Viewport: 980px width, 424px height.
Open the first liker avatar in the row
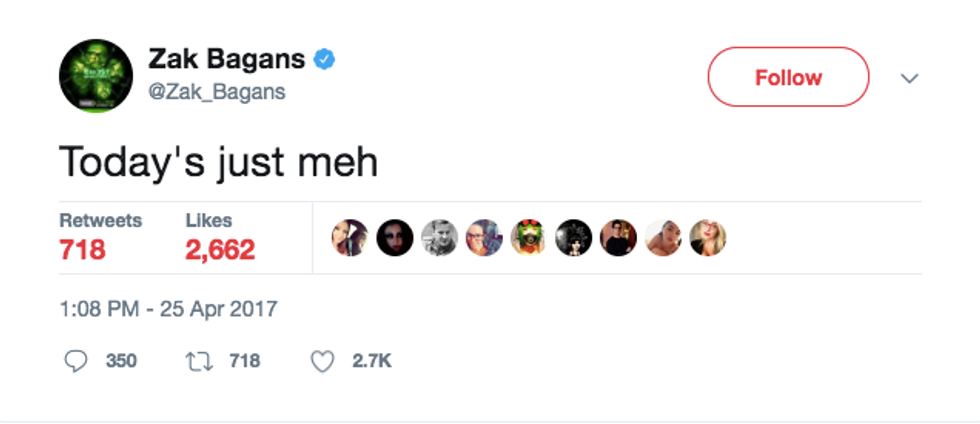click(x=350, y=238)
